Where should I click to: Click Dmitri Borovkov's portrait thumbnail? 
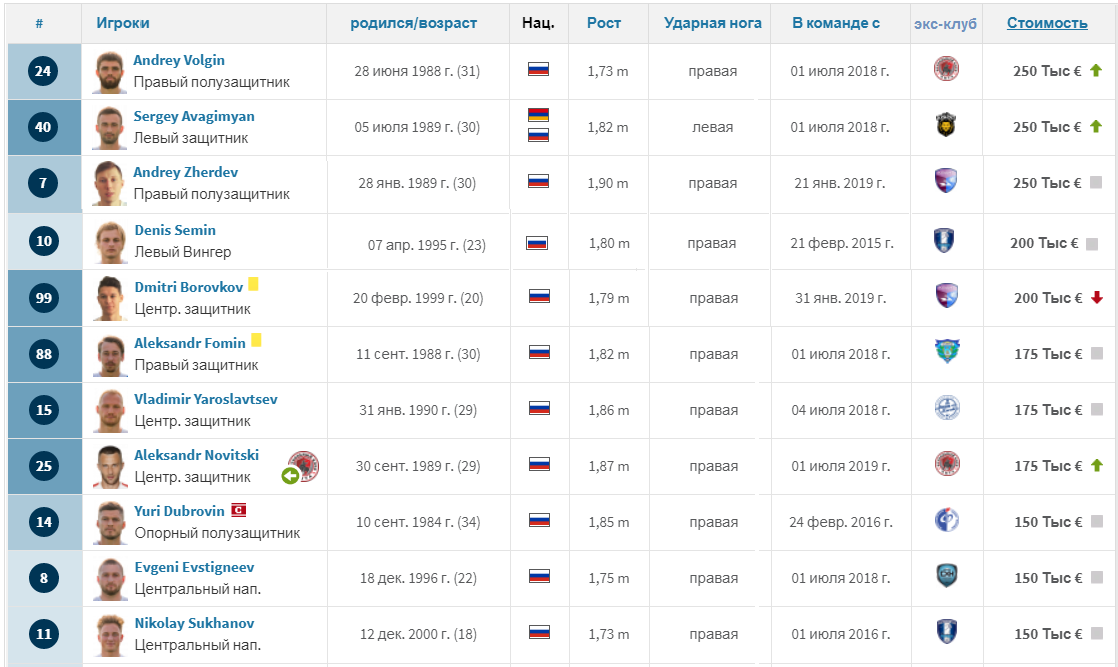[110, 298]
